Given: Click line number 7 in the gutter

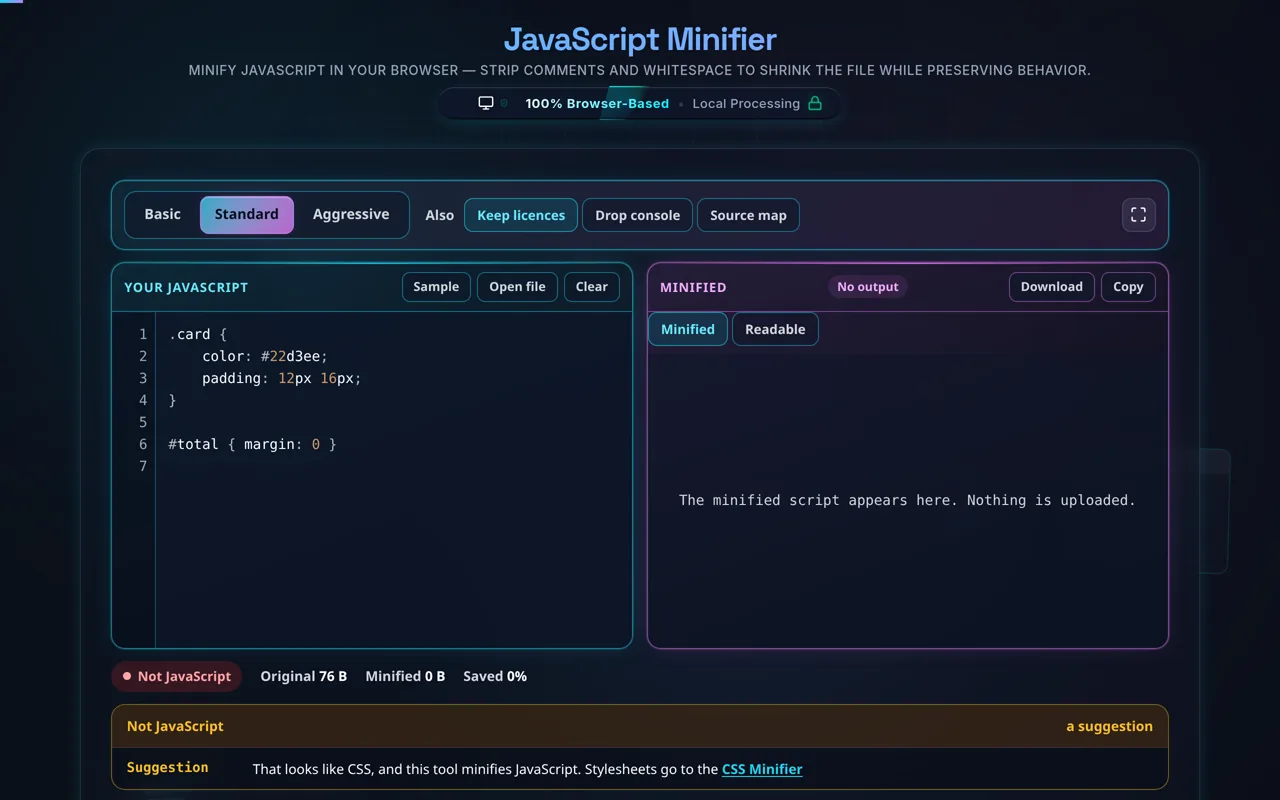Looking at the screenshot, I should pyautogui.click(x=143, y=466).
